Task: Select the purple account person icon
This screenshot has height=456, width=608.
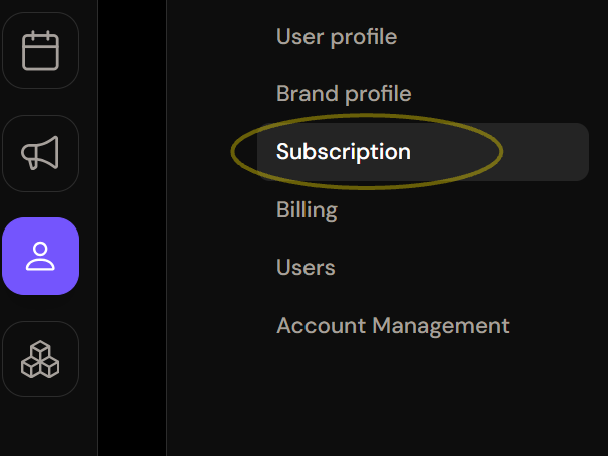Action: pyautogui.click(x=40, y=256)
